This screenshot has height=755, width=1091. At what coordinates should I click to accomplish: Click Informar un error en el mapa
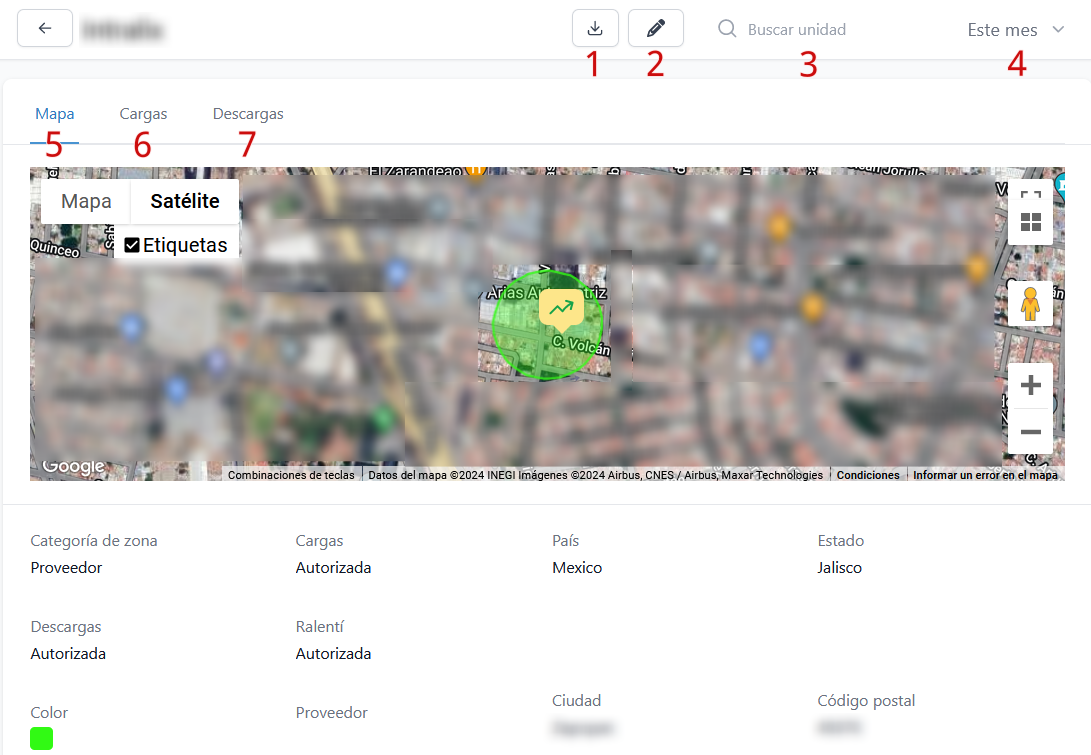(x=985, y=475)
